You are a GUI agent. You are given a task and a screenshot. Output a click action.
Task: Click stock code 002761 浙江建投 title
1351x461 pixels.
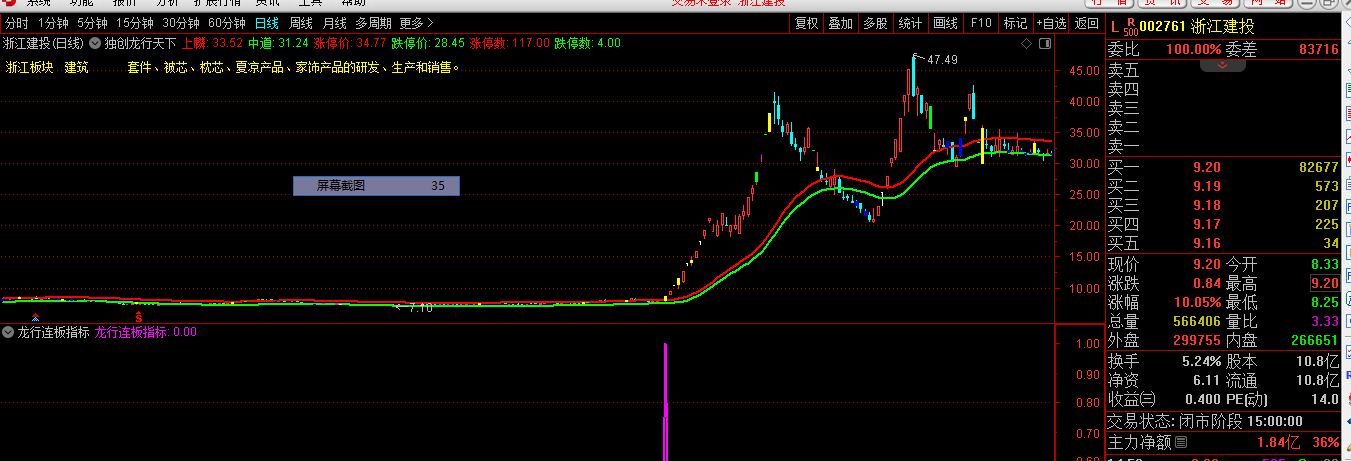(x=1197, y=26)
